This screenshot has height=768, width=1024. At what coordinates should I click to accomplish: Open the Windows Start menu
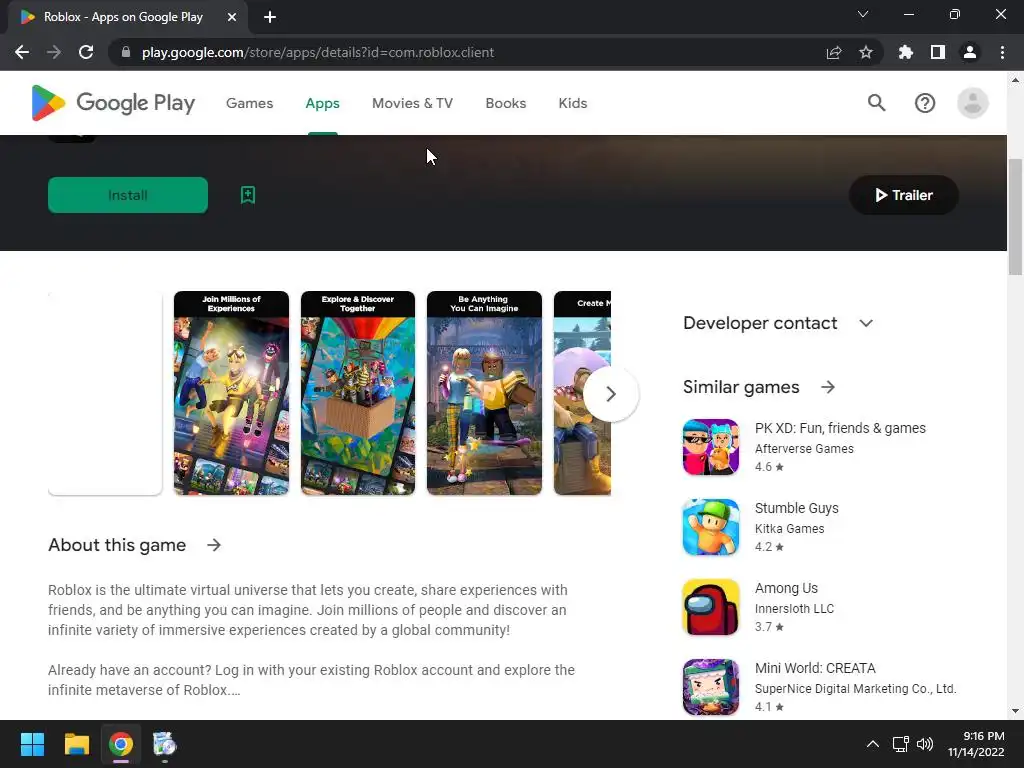(x=32, y=744)
